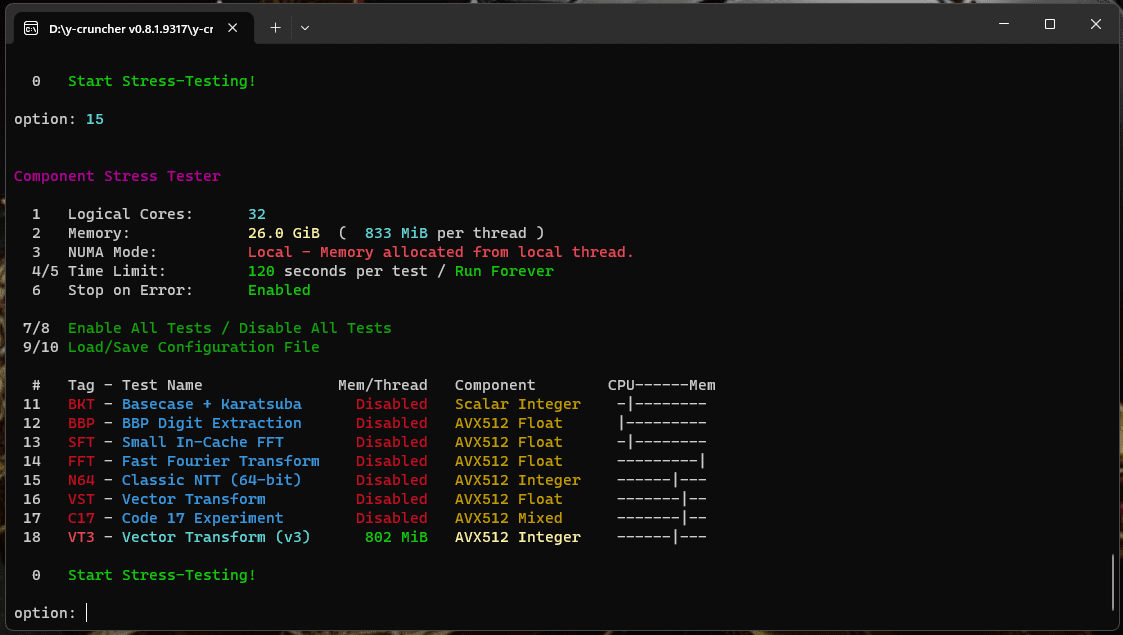Click the '802 MiB' Mem/Thread value

396,537
